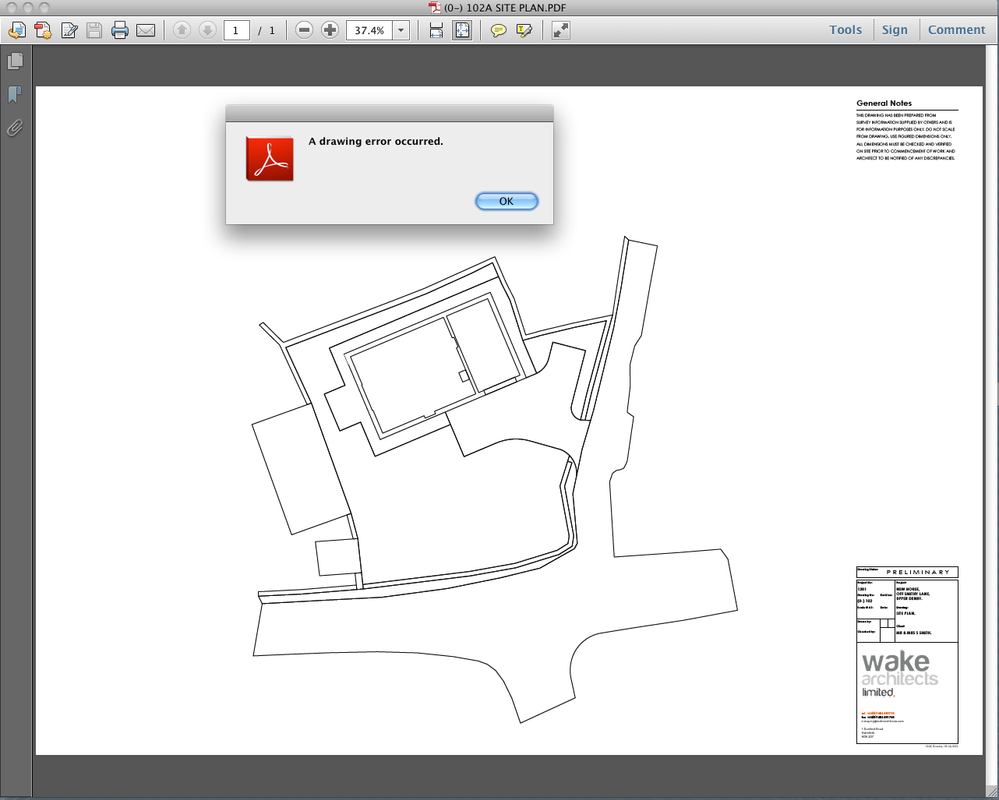Viewport: 999px width, 800px height.
Task: Open the zoom level dropdown arrow
Action: [401, 30]
